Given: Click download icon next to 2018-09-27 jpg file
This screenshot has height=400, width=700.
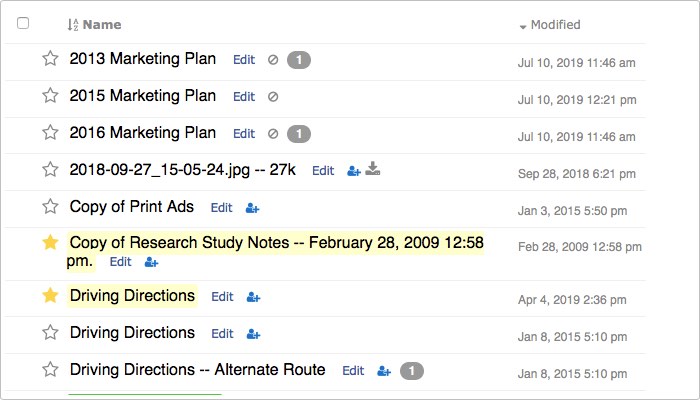Looking at the screenshot, I should 373,168.
